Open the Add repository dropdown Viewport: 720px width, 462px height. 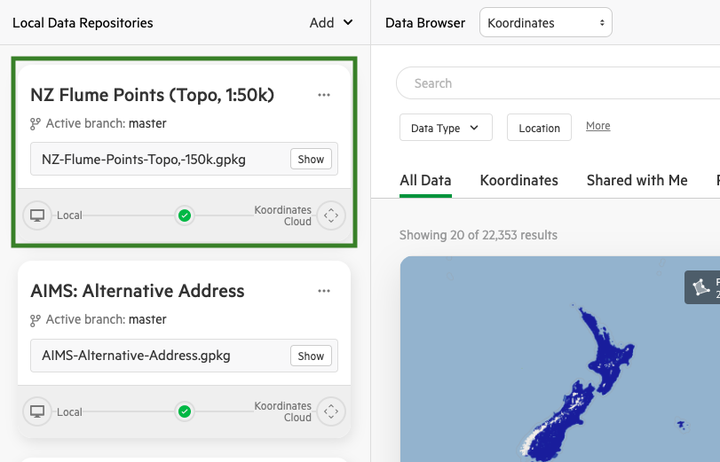point(331,23)
